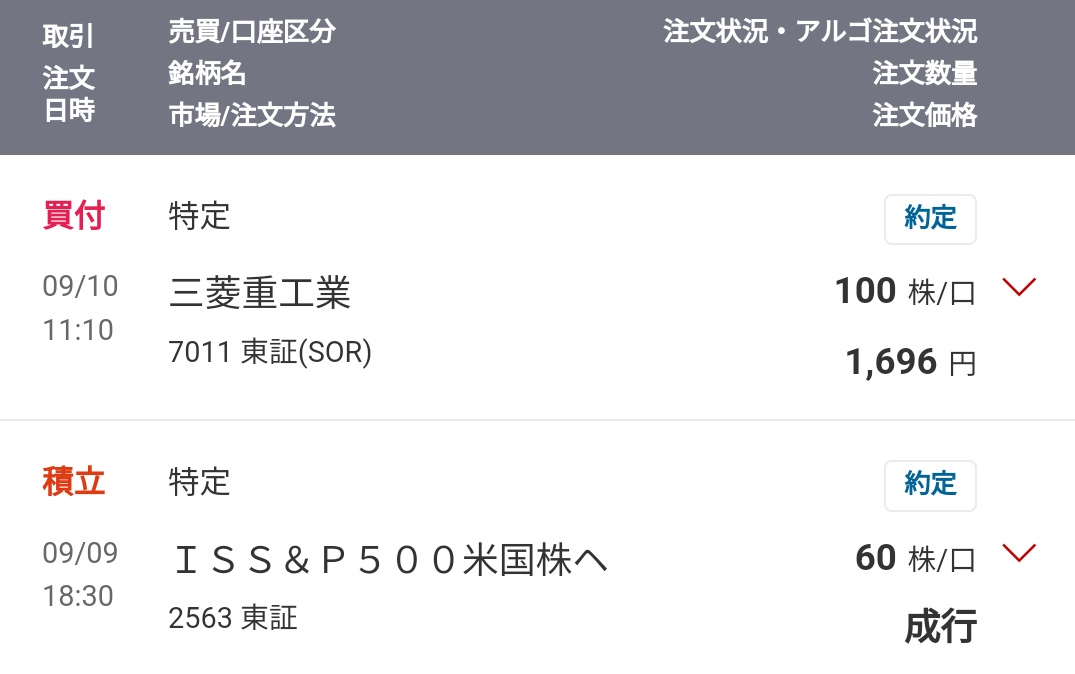
Task: Click 約定 status badge for 三菱重工業
Action: coord(930,219)
